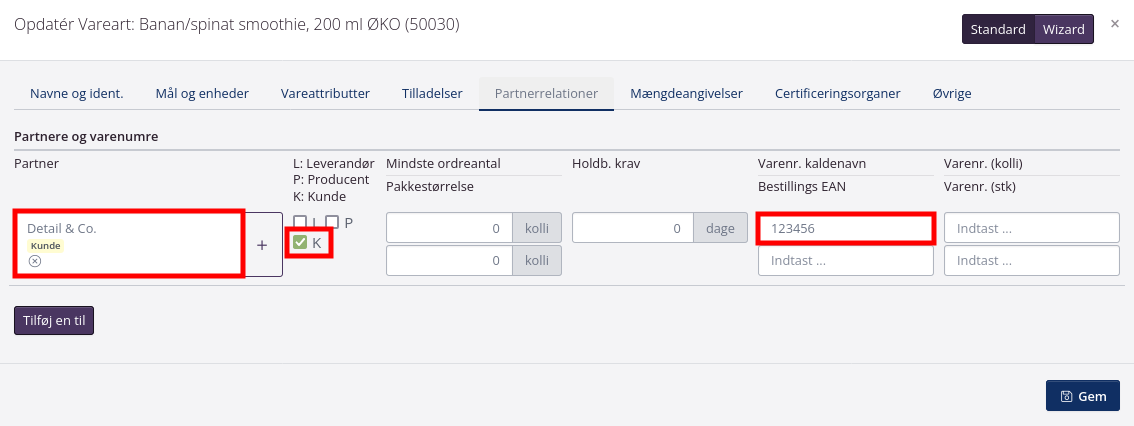The image size is (1134, 426).
Task: Click the plus icon beside Partner field
Action: click(x=262, y=244)
